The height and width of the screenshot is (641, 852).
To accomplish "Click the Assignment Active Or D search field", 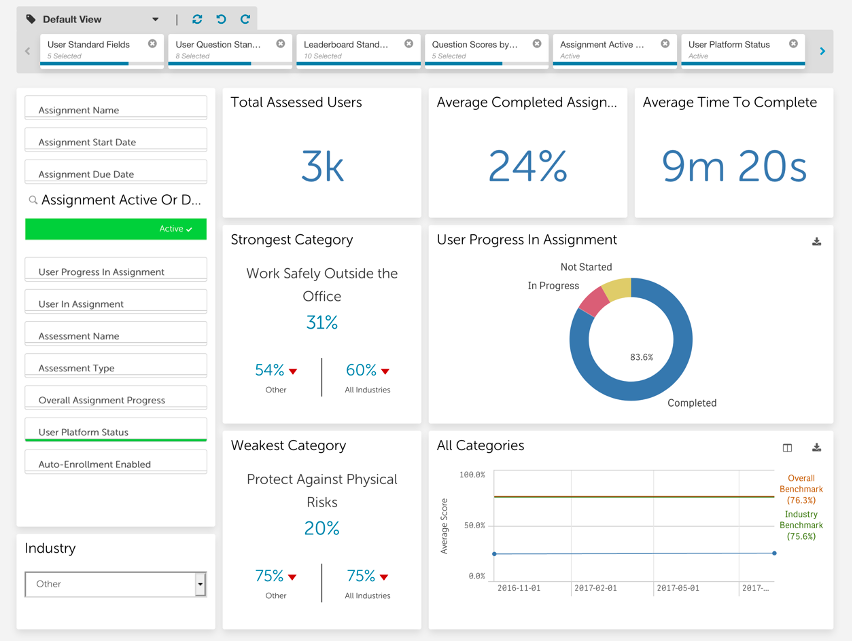I will [x=116, y=200].
